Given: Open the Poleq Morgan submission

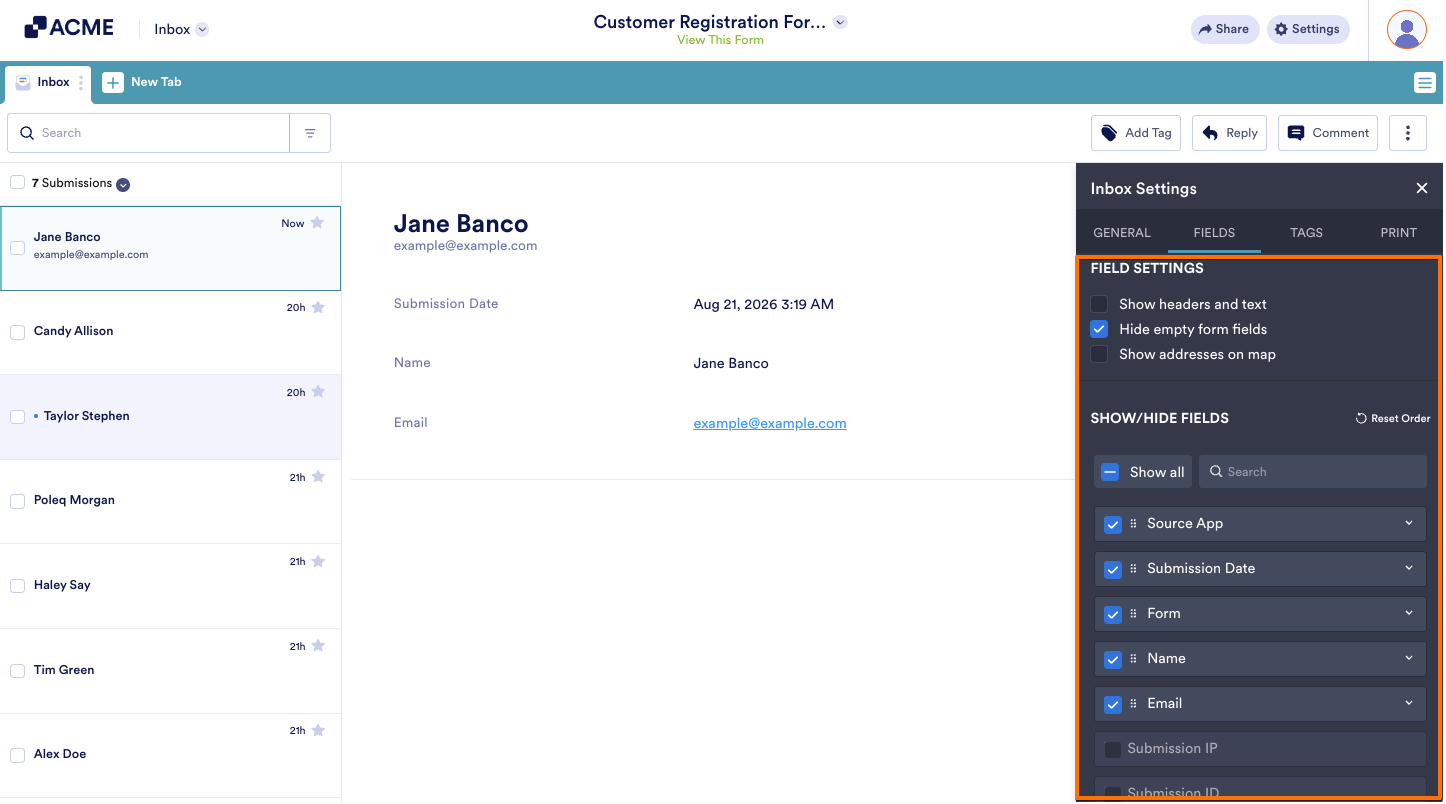Looking at the screenshot, I should click(x=170, y=501).
